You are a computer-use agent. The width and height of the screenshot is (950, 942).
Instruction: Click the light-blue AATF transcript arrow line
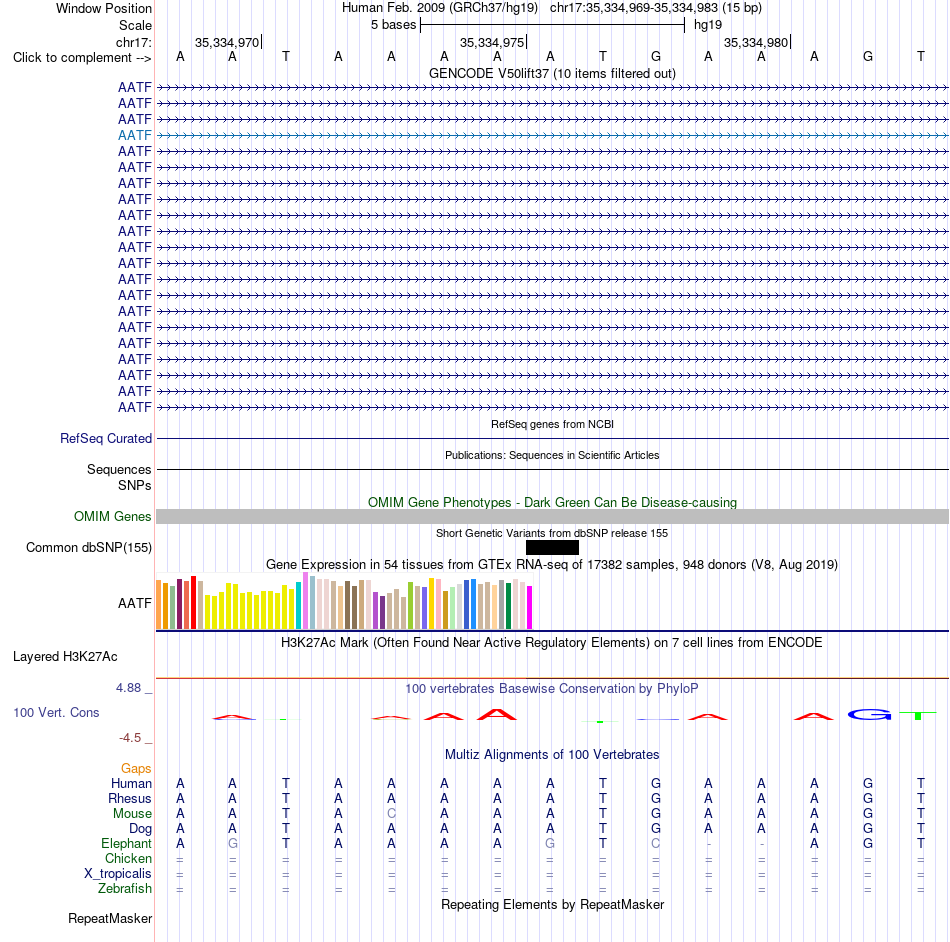pyautogui.click(x=552, y=135)
